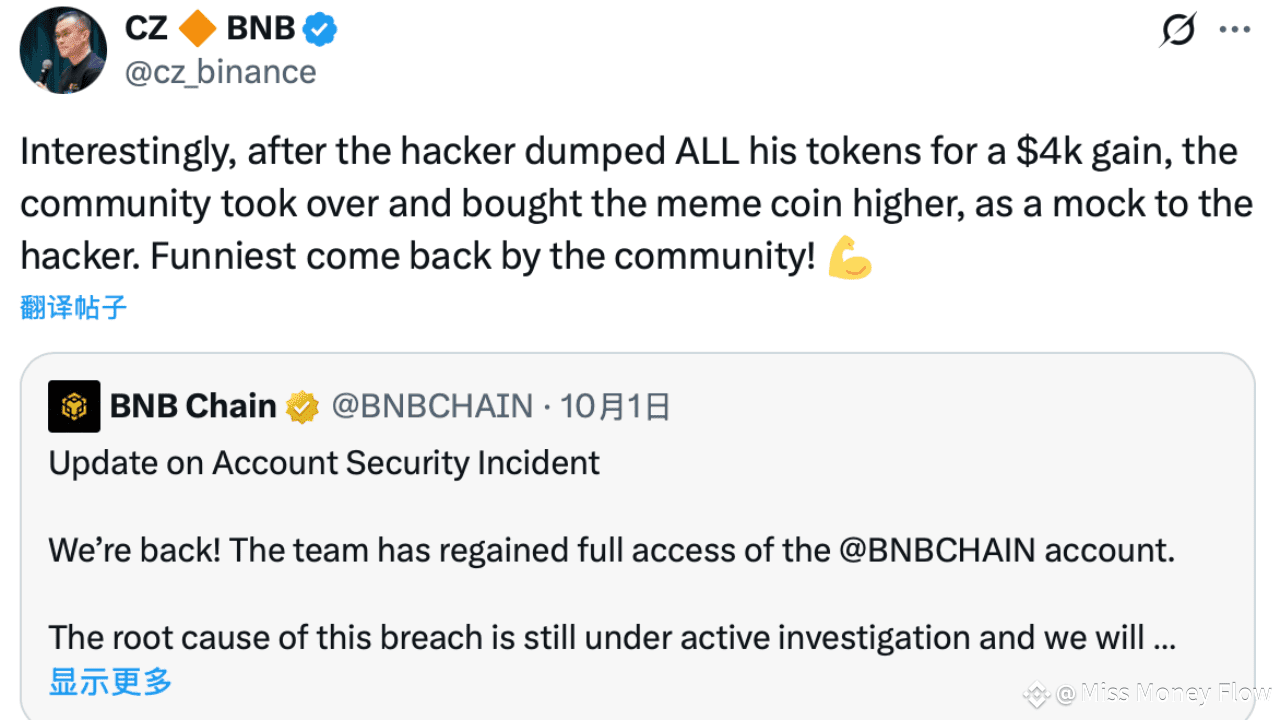Click the flexed biceps emoji

850,259
